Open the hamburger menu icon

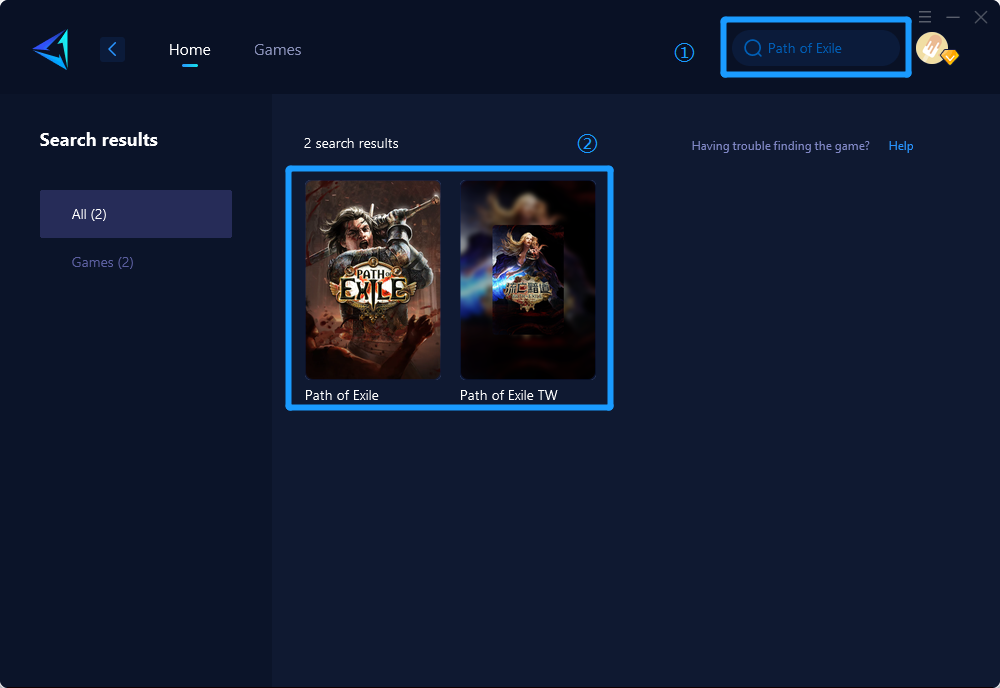(925, 17)
